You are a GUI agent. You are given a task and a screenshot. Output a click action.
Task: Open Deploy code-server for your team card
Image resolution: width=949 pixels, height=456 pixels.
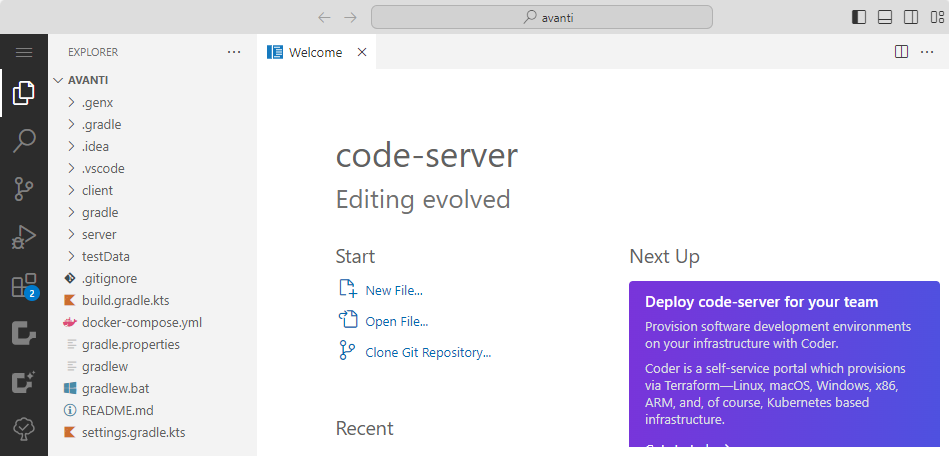(784, 364)
